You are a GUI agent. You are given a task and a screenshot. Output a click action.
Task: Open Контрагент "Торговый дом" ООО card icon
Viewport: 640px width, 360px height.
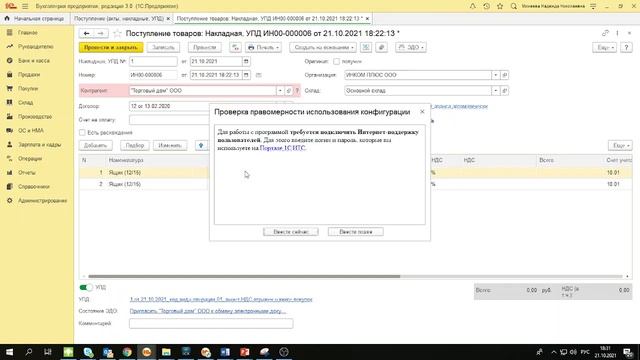click(x=289, y=91)
